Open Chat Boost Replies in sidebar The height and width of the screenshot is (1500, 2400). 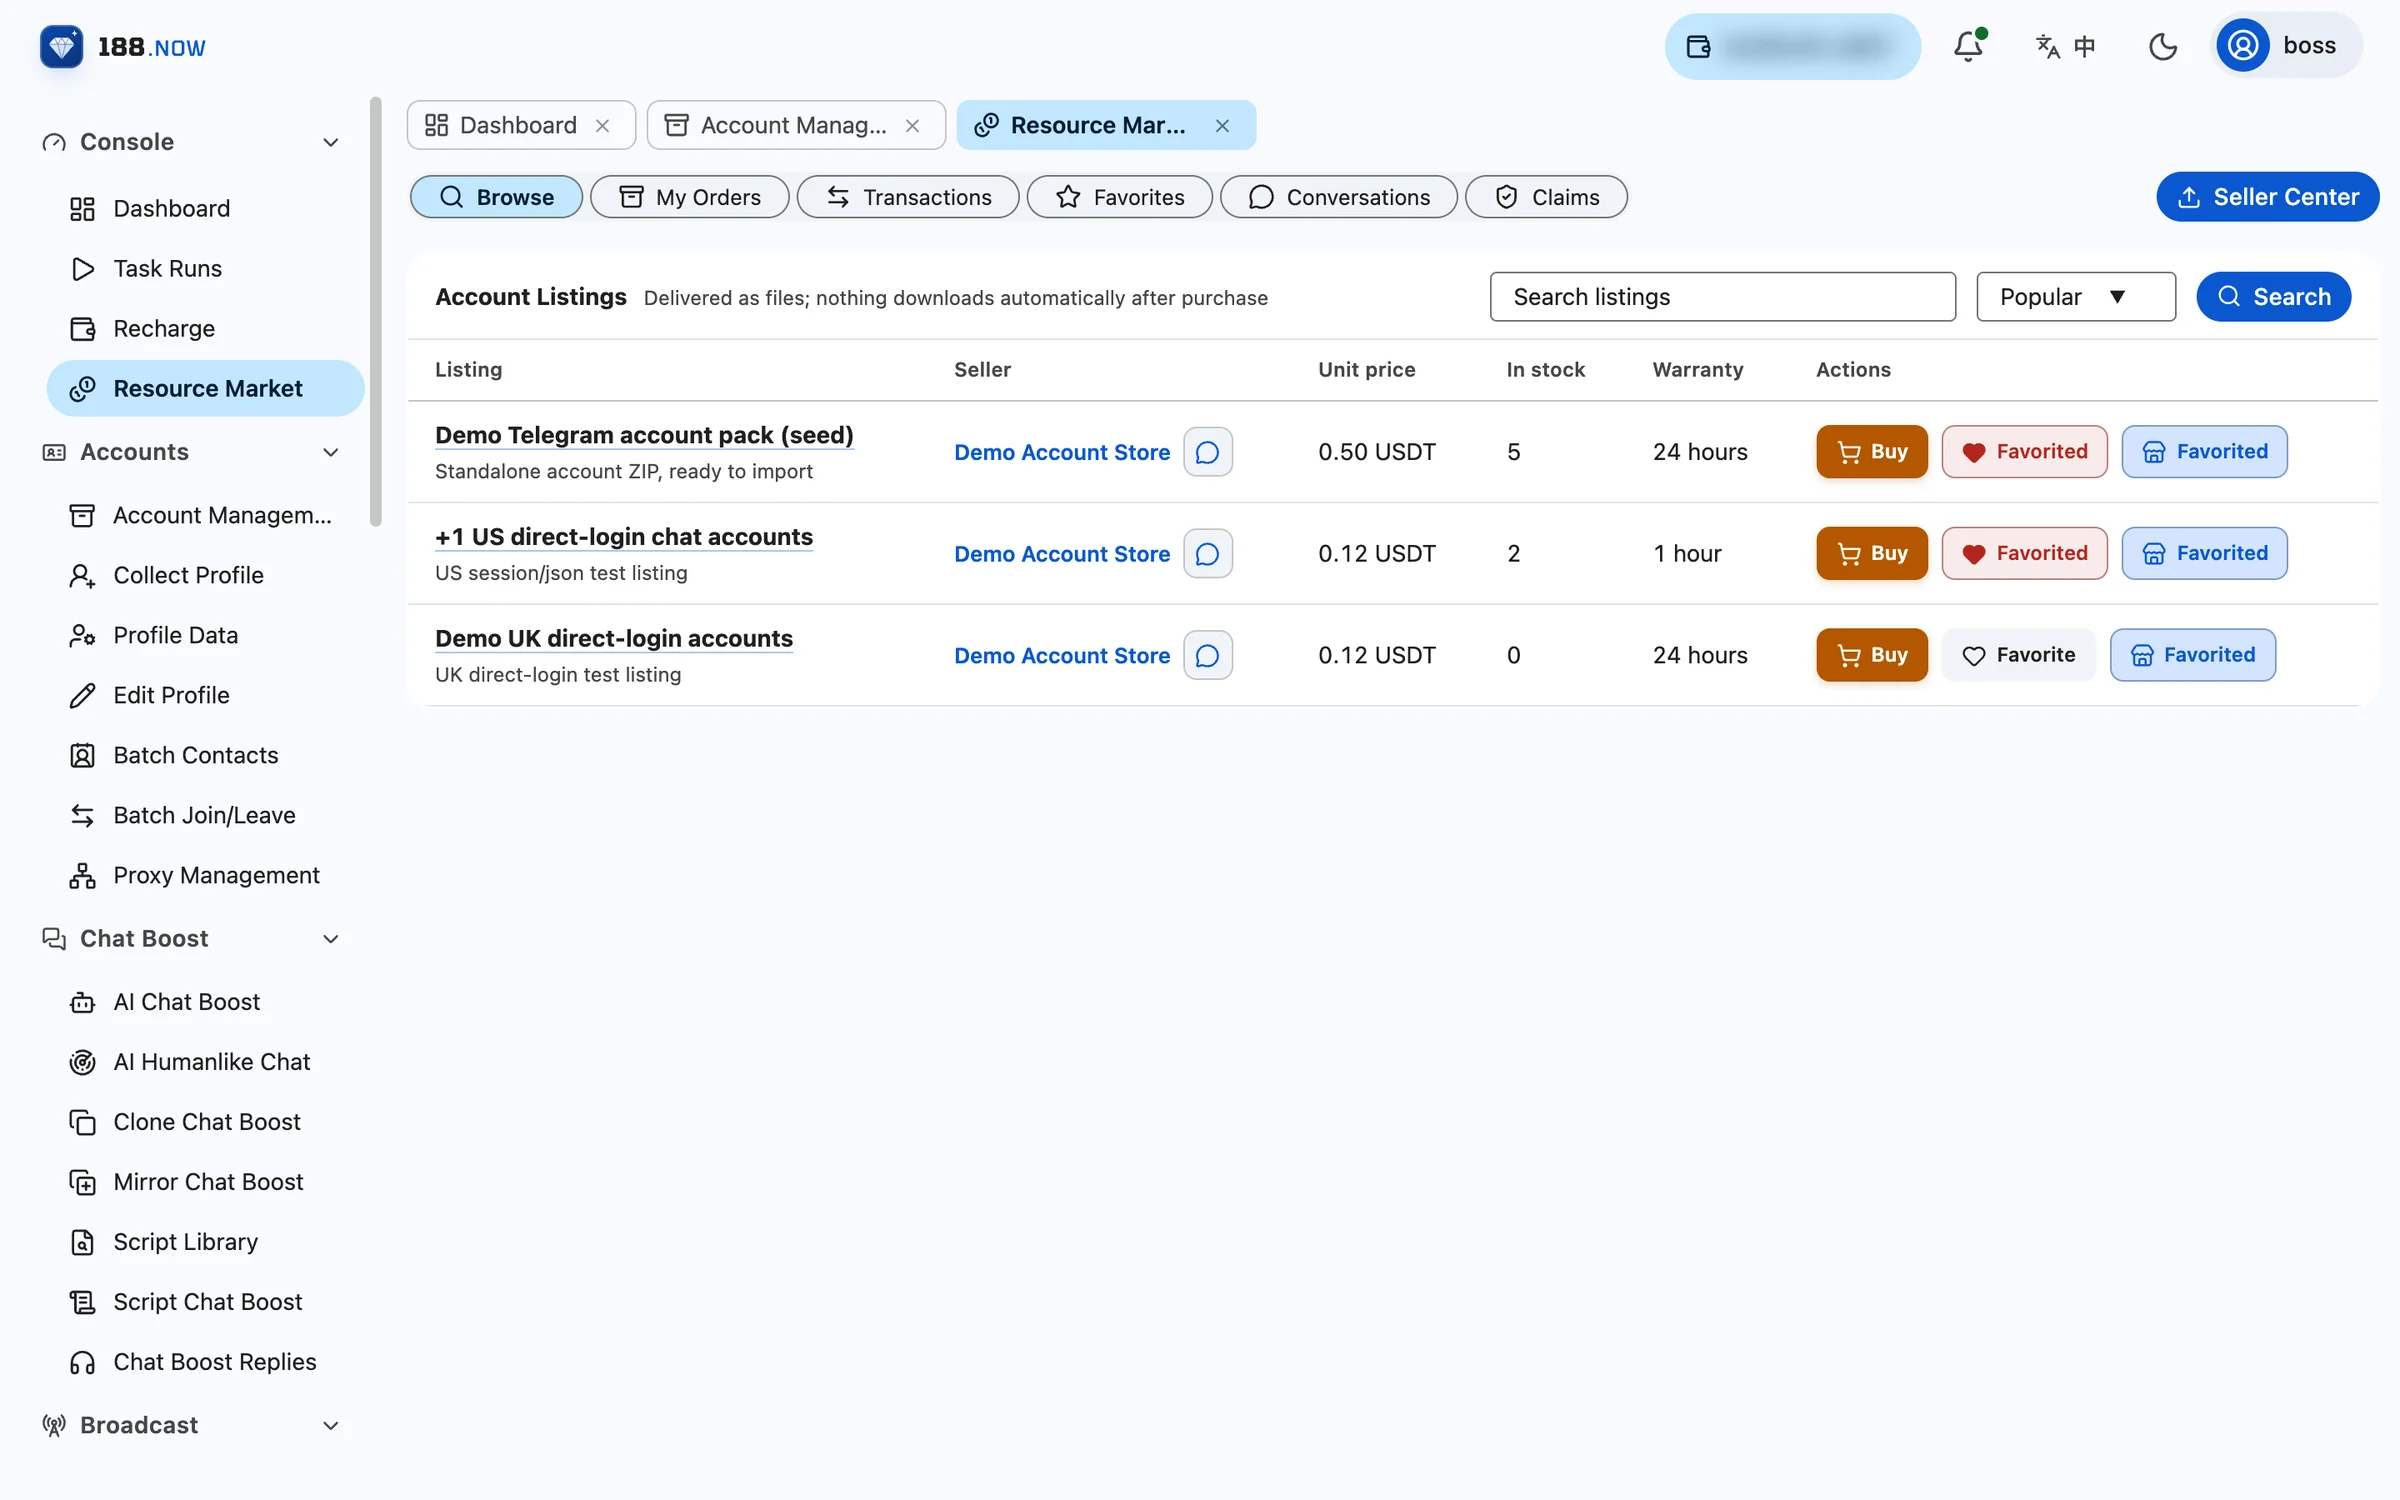tap(205, 1362)
